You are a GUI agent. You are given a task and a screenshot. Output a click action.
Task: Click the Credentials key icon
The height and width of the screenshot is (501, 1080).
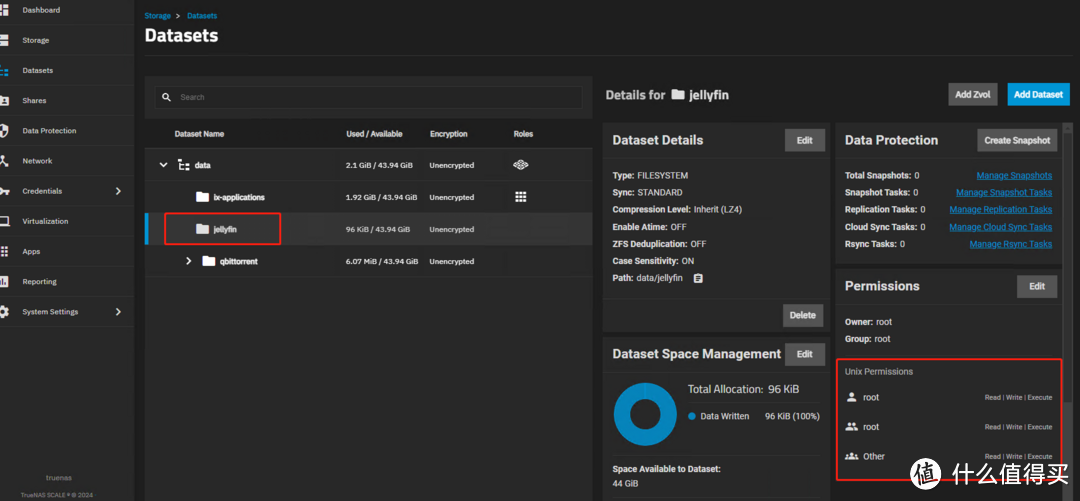4,191
